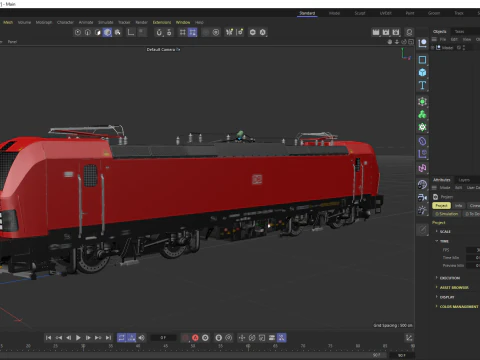This screenshot has height=360, width=480.
Task: Select the Info button in Attributes
Action: click(x=459, y=206)
